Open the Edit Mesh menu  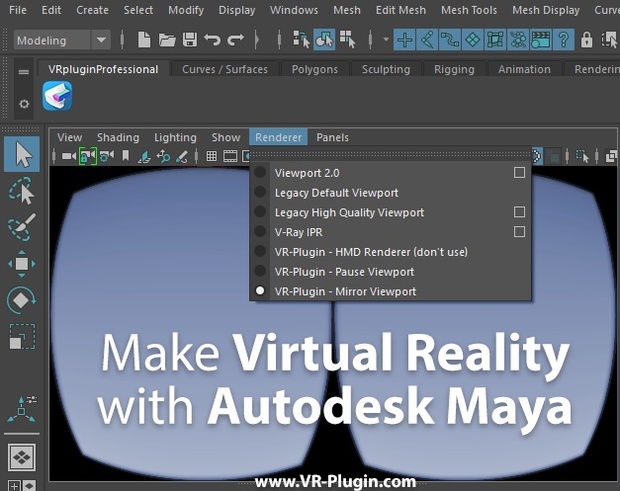click(x=401, y=10)
